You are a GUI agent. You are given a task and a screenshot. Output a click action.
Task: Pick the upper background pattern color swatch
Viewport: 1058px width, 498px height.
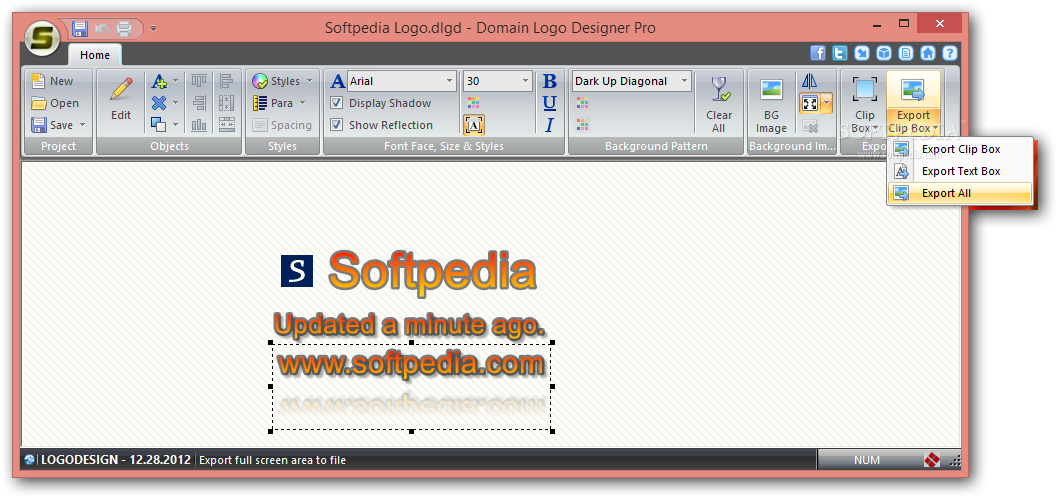point(582,103)
